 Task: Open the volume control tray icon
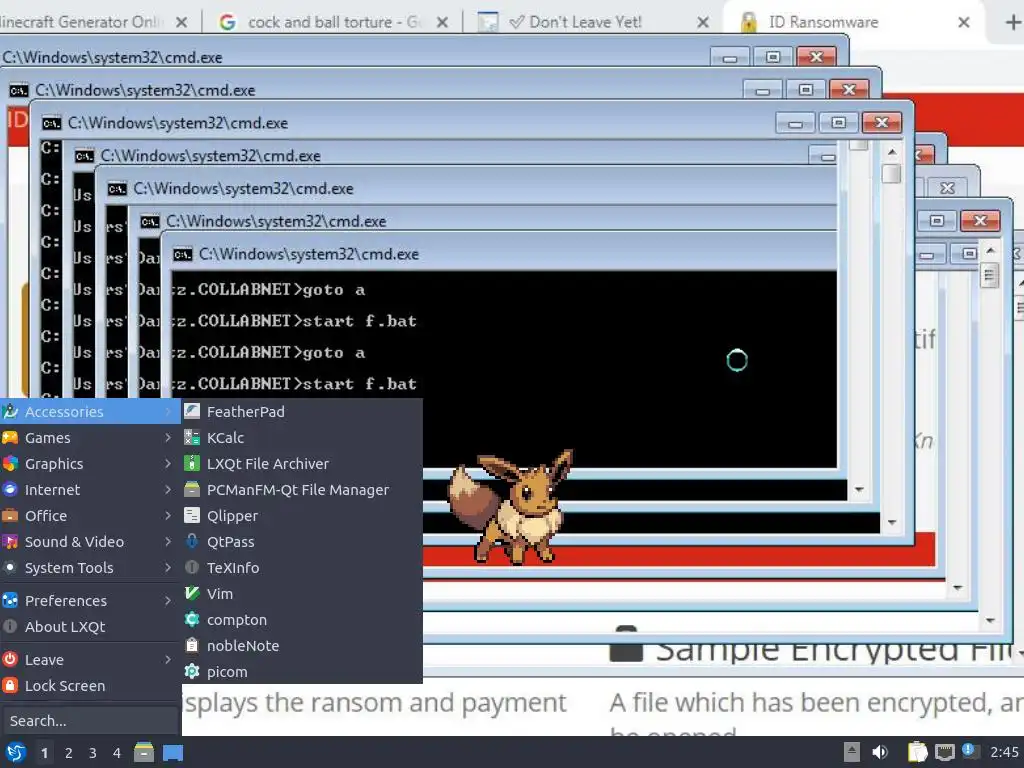point(880,752)
